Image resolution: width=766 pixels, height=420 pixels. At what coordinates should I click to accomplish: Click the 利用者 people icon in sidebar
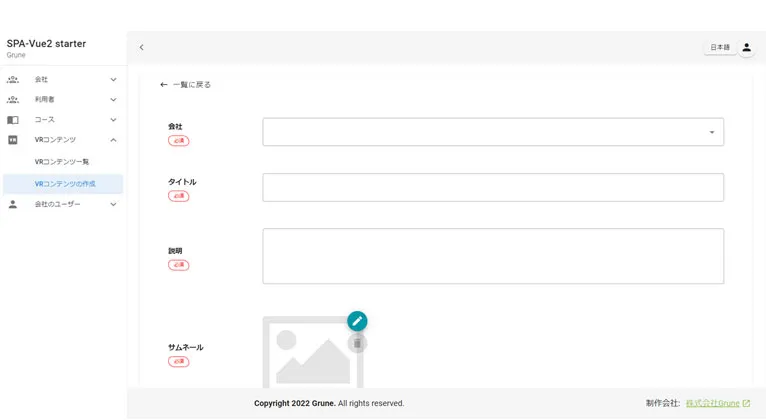pos(13,99)
